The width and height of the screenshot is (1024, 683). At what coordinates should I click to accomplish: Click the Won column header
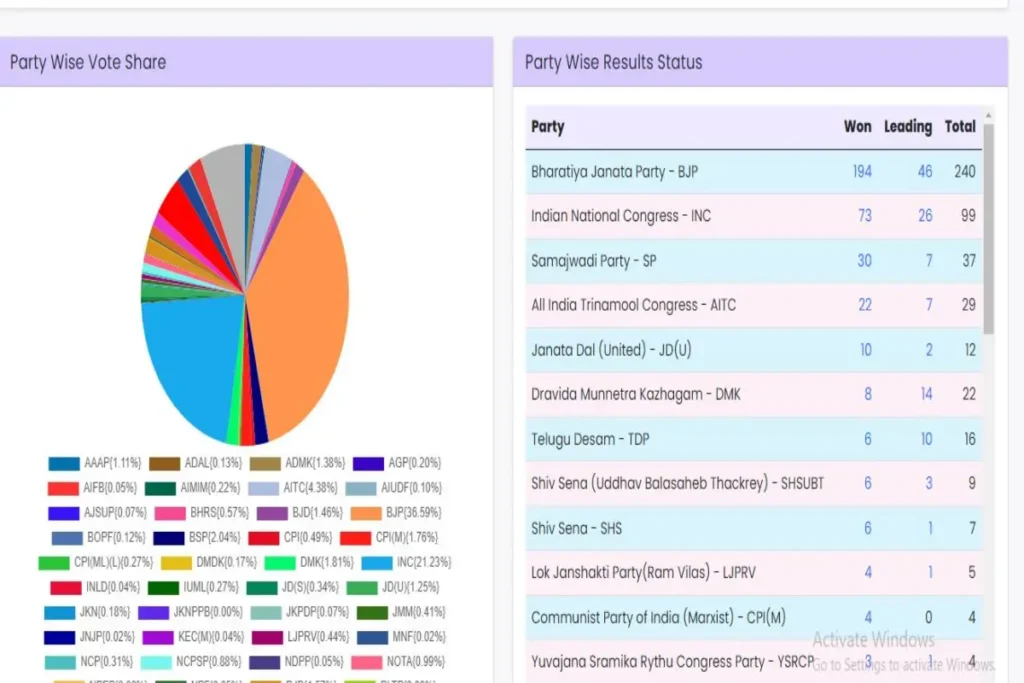click(857, 127)
